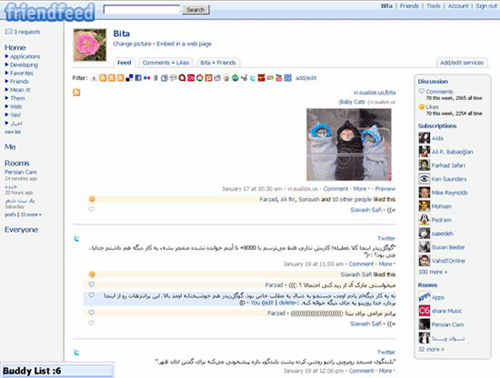The image size is (500, 378).
Task: Switch to Comments + Likes tab
Action: pyautogui.click(x=166, y=63)
